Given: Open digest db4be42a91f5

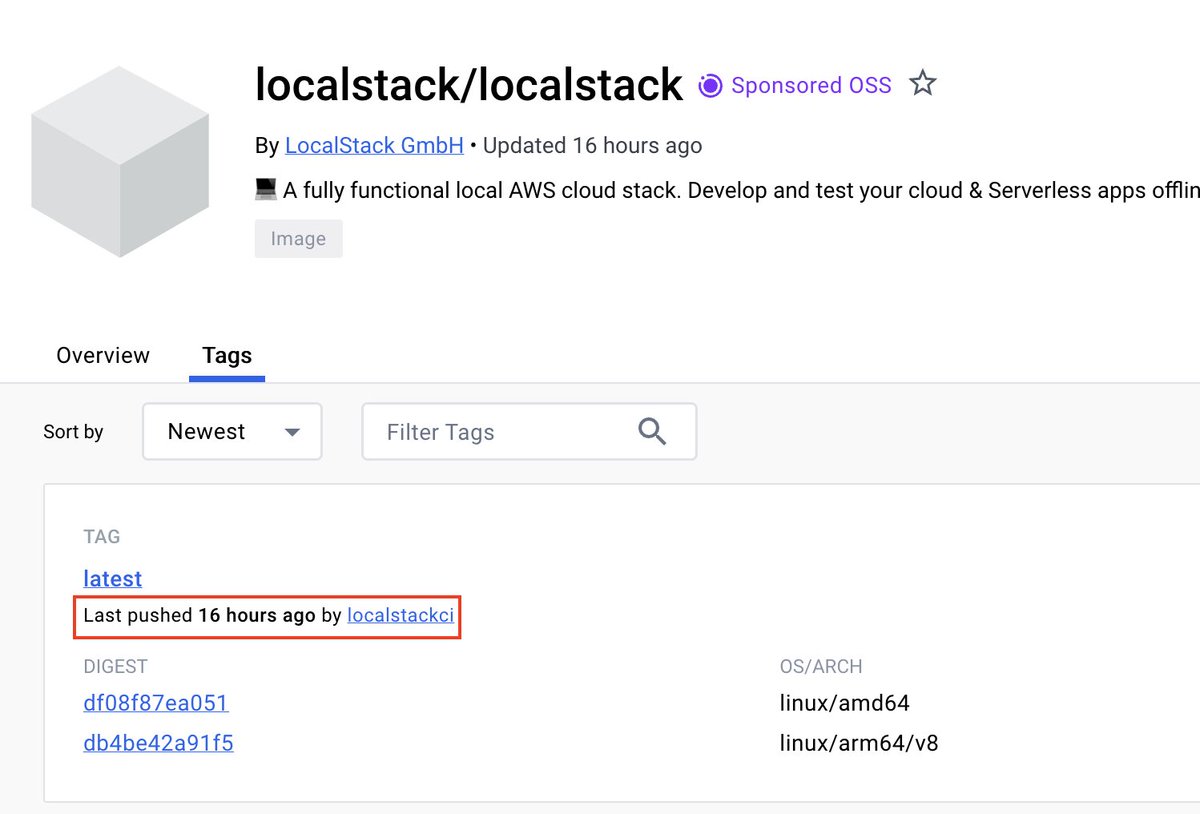Looking at the screenshot, I should point(158,743).
